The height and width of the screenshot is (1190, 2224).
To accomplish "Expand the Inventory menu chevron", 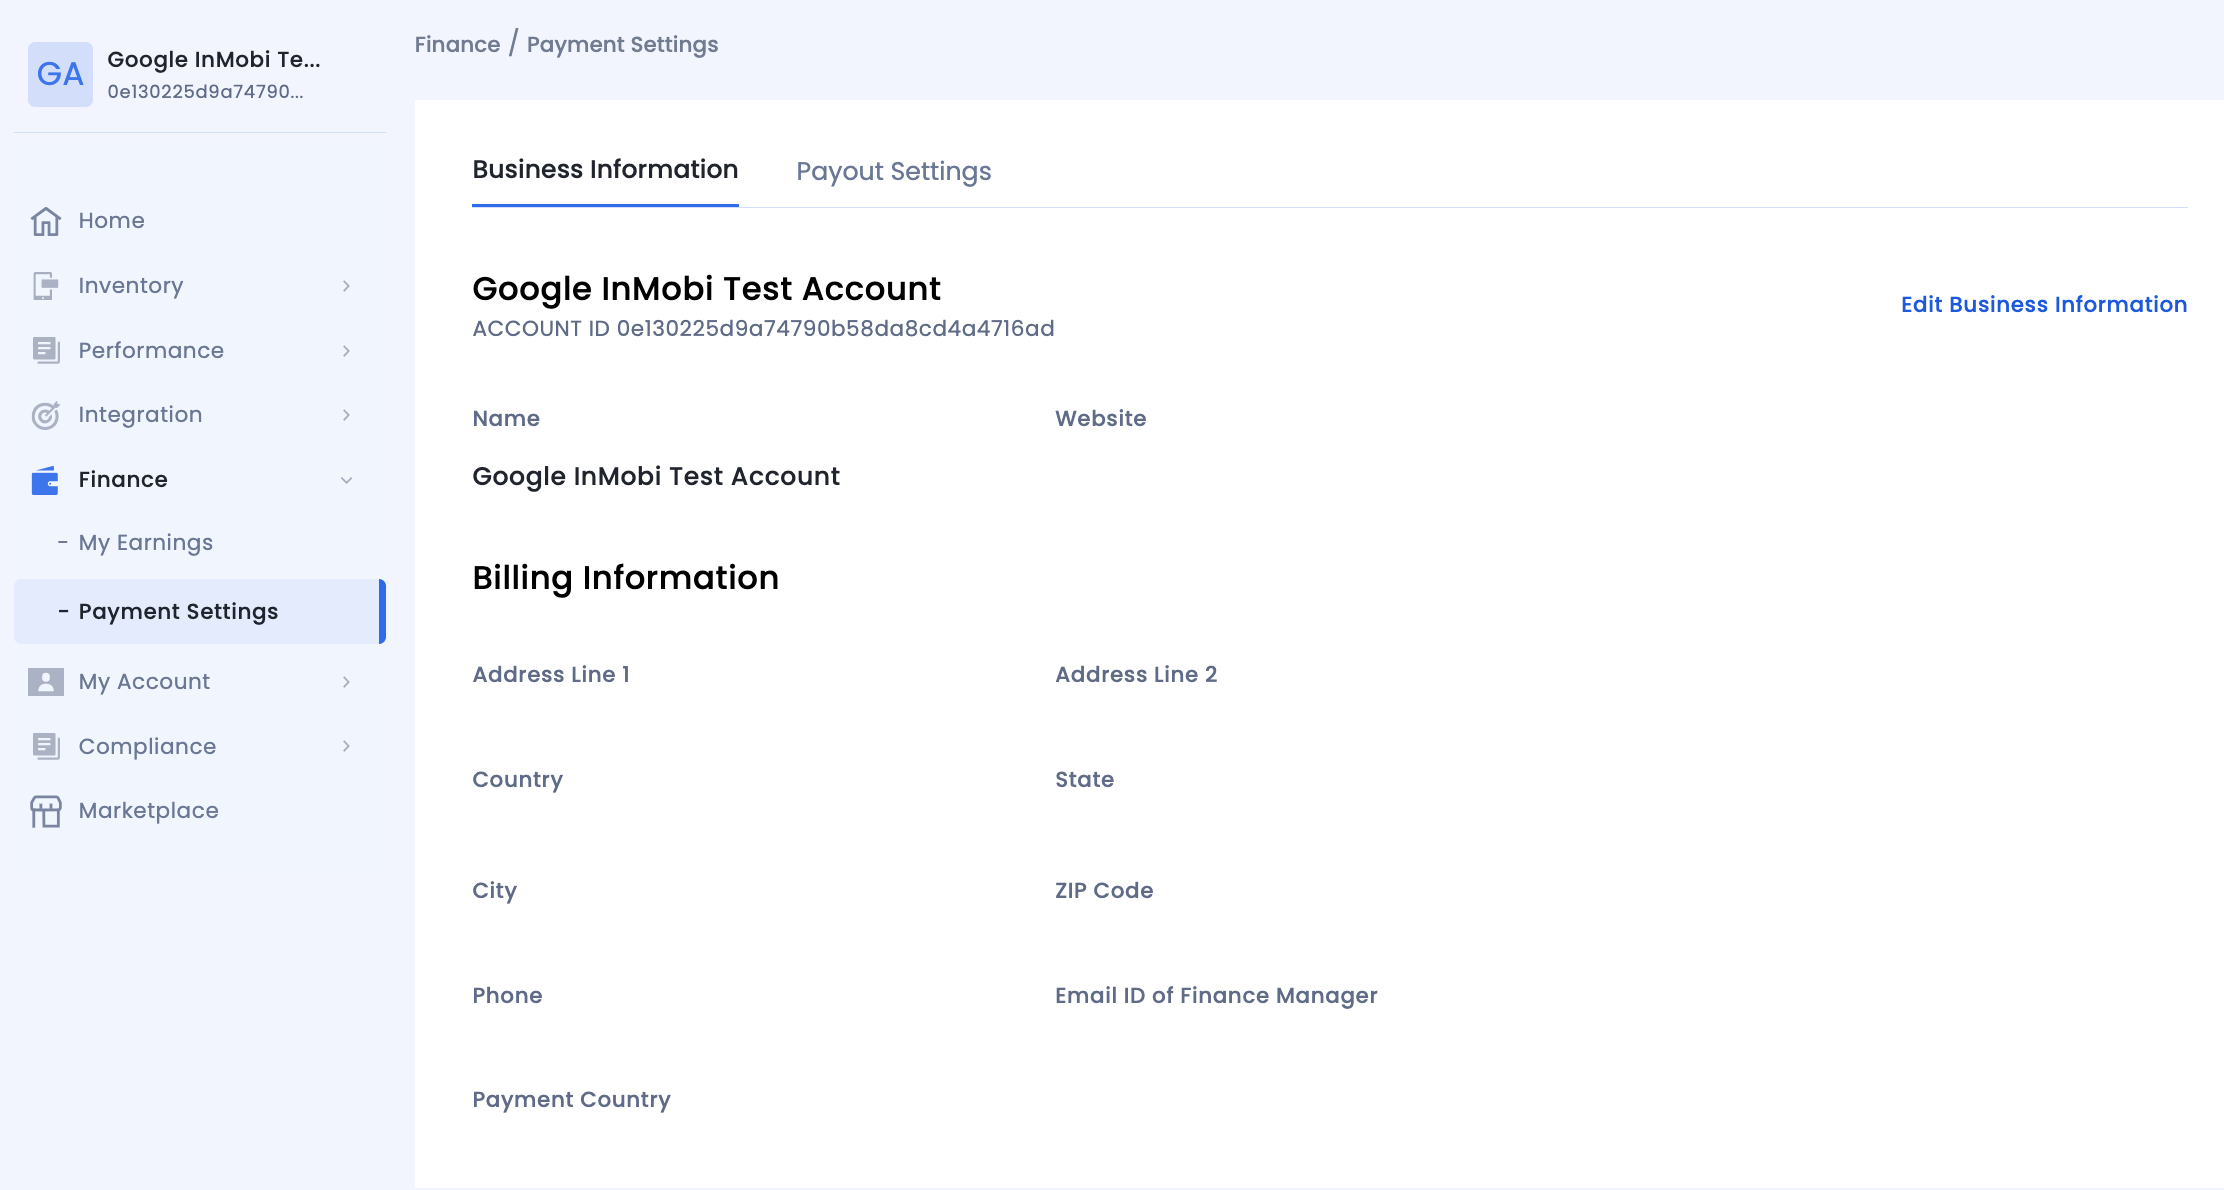I will (346, 286).
